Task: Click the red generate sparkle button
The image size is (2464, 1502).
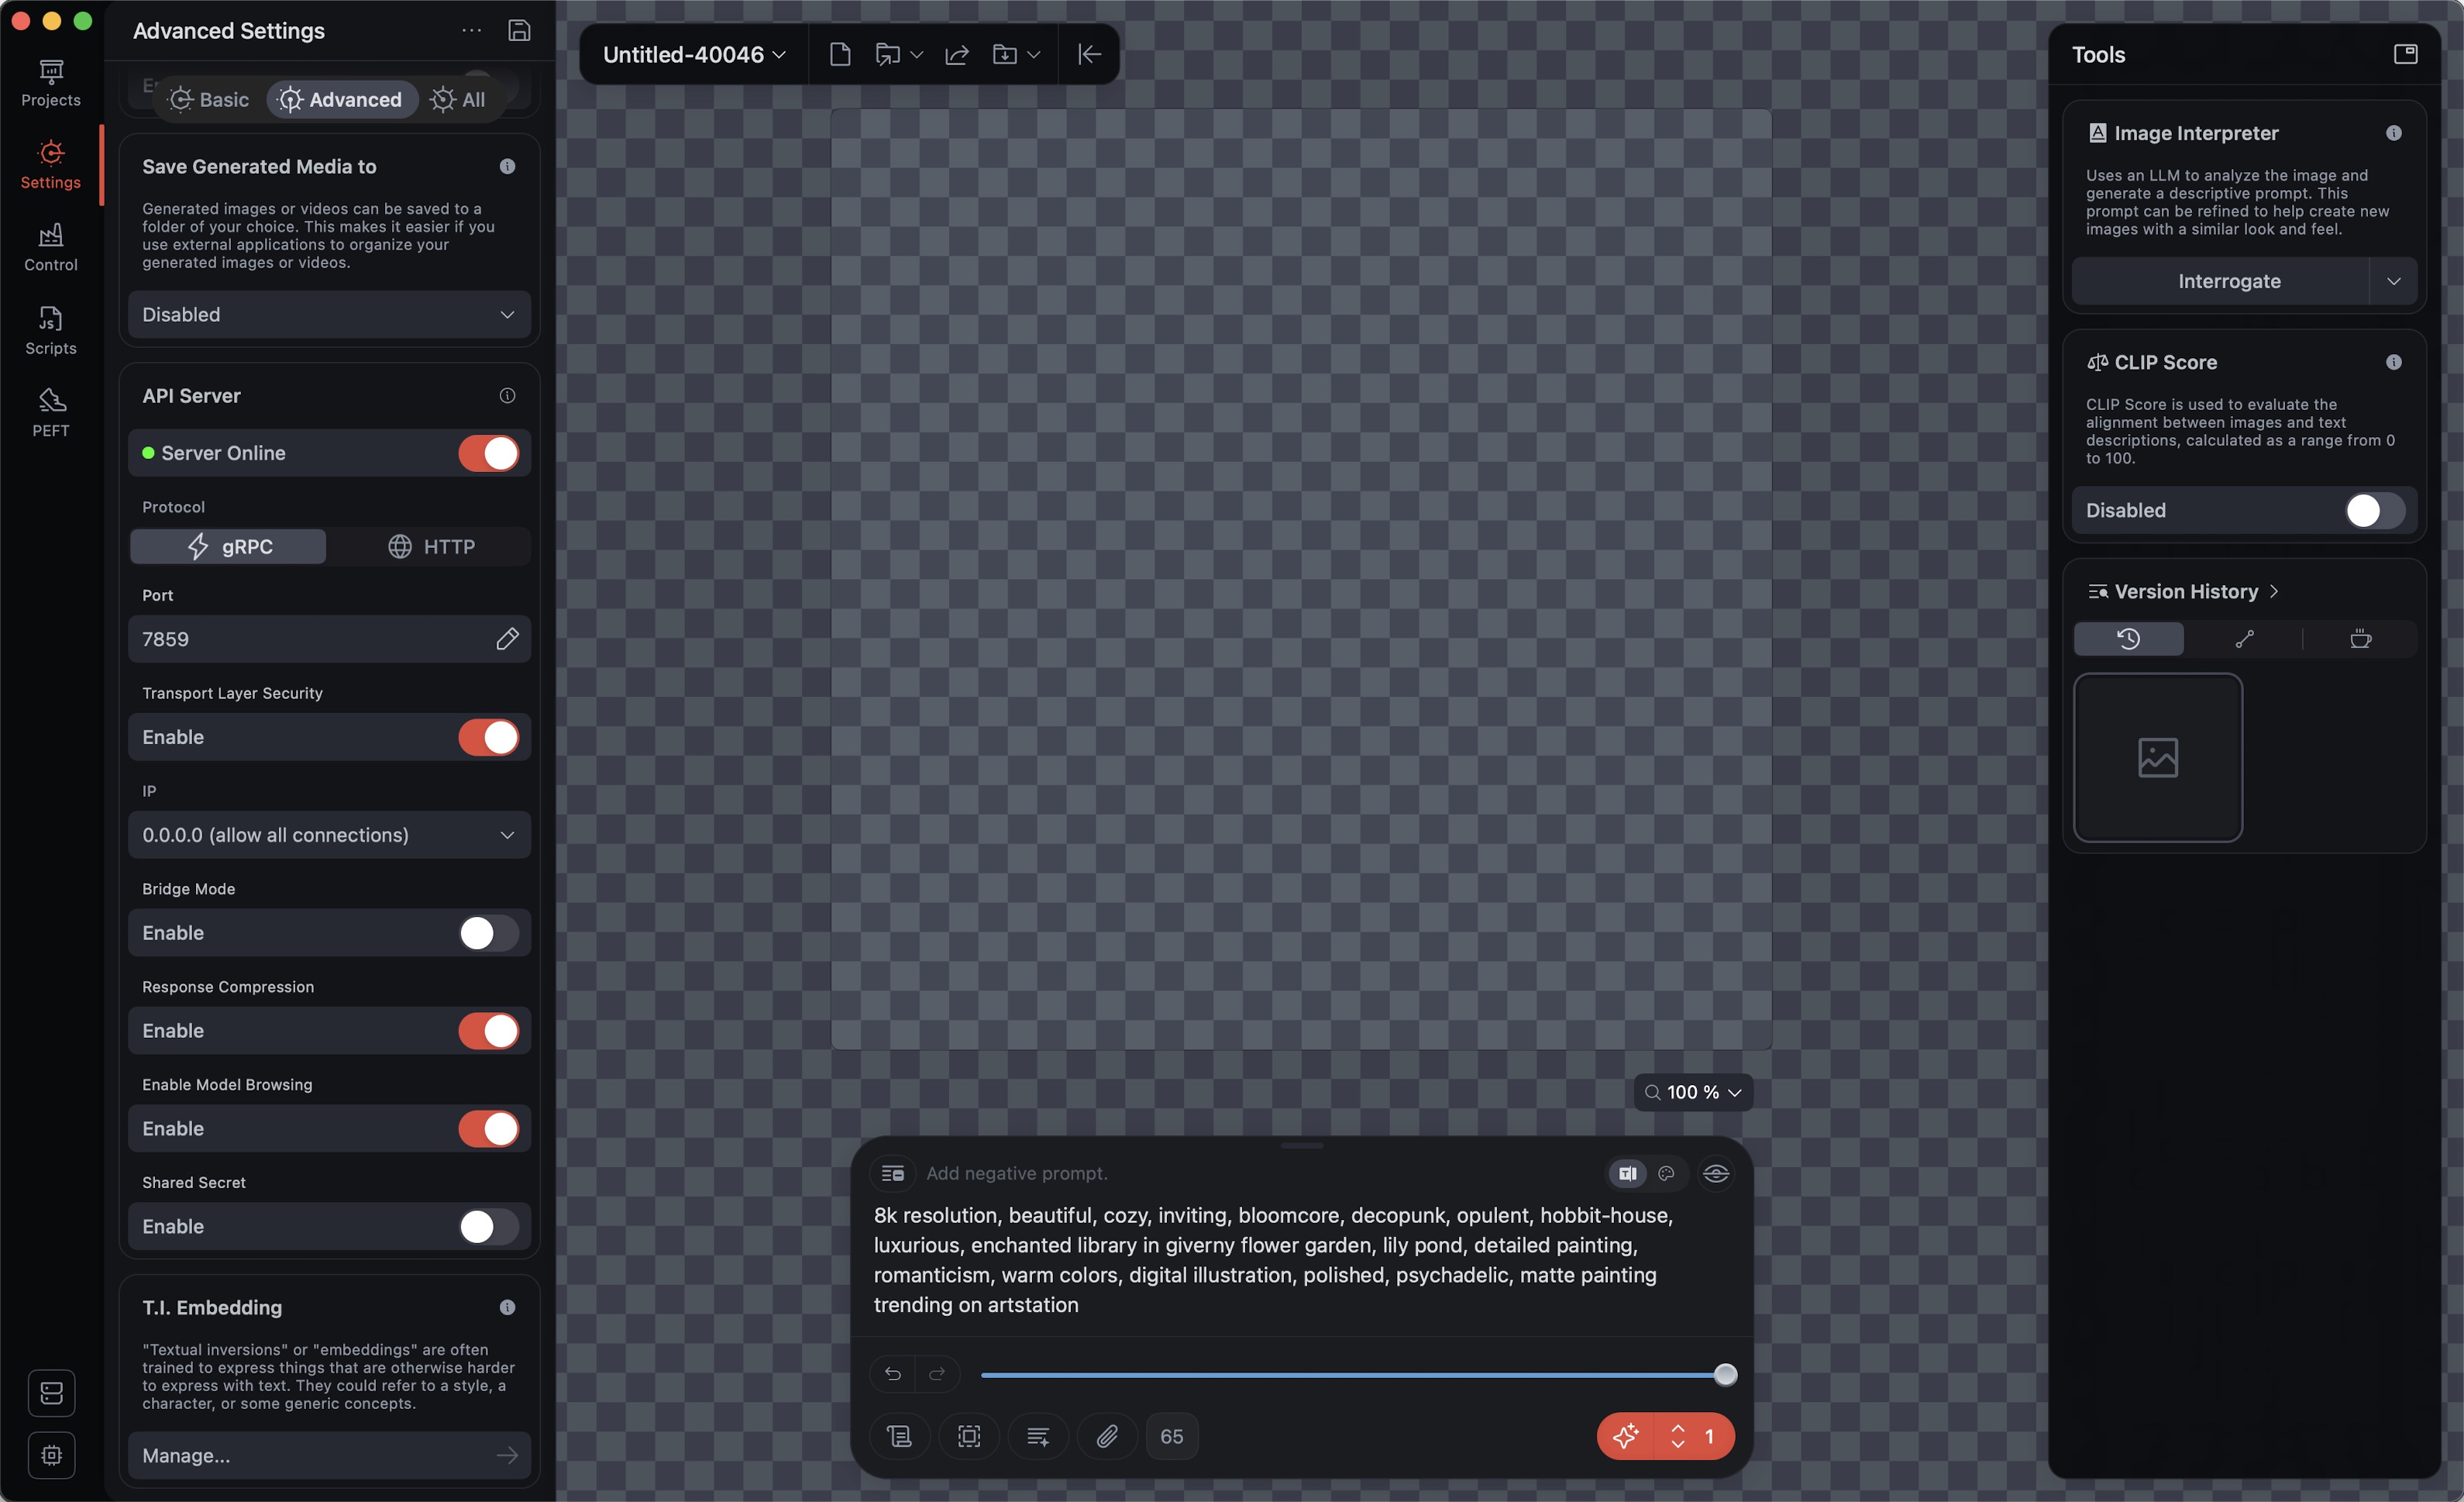Action: pyautogui.click(x=1626, y=1436)
